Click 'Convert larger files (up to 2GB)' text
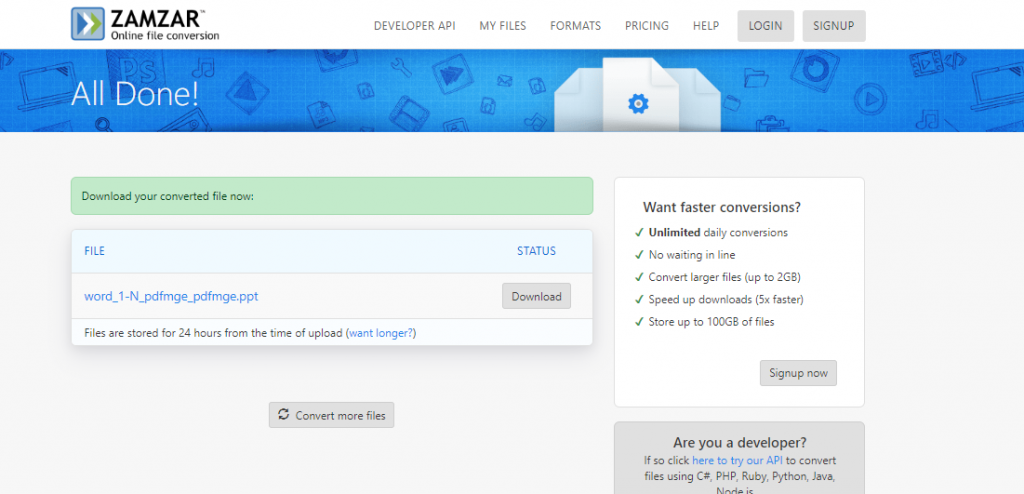 click(x=724, y=277)
